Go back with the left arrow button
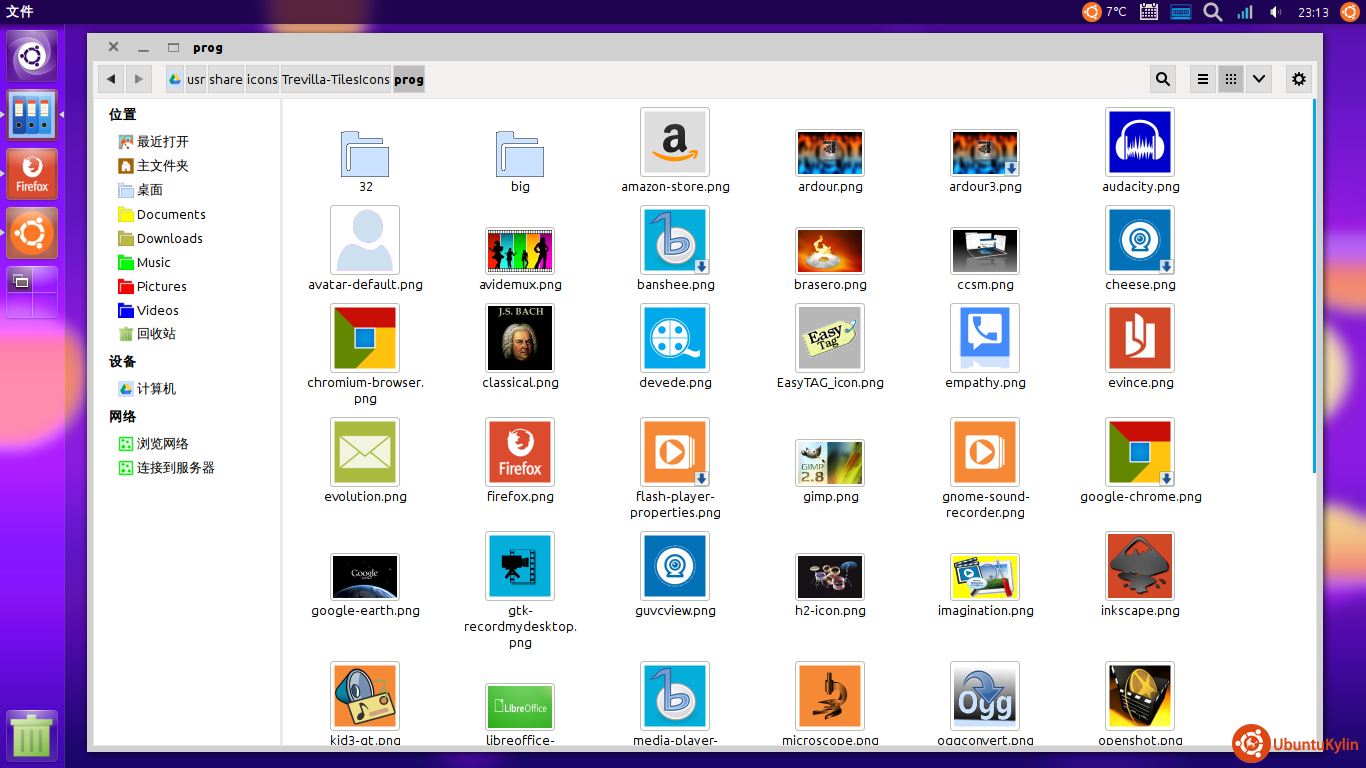Viewport: 1366px width, 768px height. click(x=111, y=79)
